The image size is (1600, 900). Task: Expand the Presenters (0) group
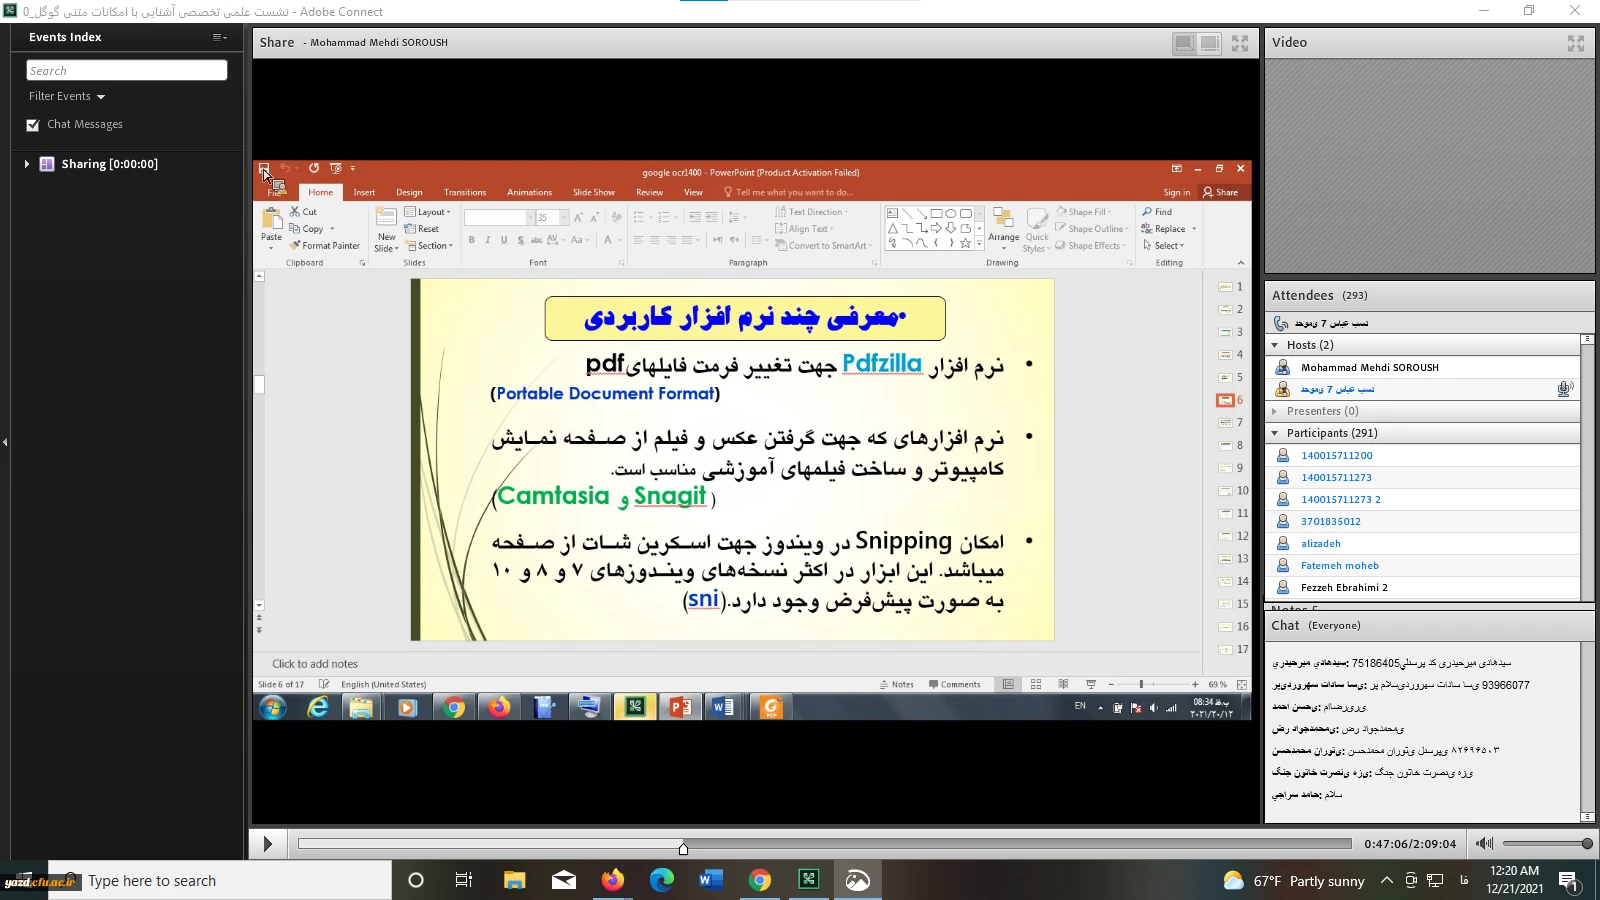(x=1275, y=411)
